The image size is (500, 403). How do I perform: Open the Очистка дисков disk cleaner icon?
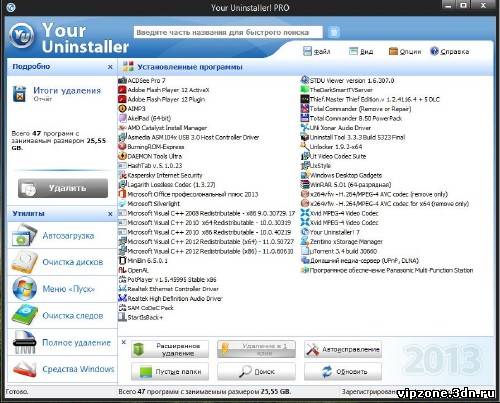pyautogui.click(x=24, y=262)
